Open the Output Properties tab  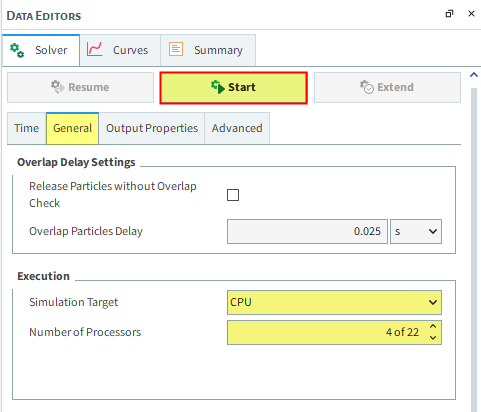(x=152, y=128)
